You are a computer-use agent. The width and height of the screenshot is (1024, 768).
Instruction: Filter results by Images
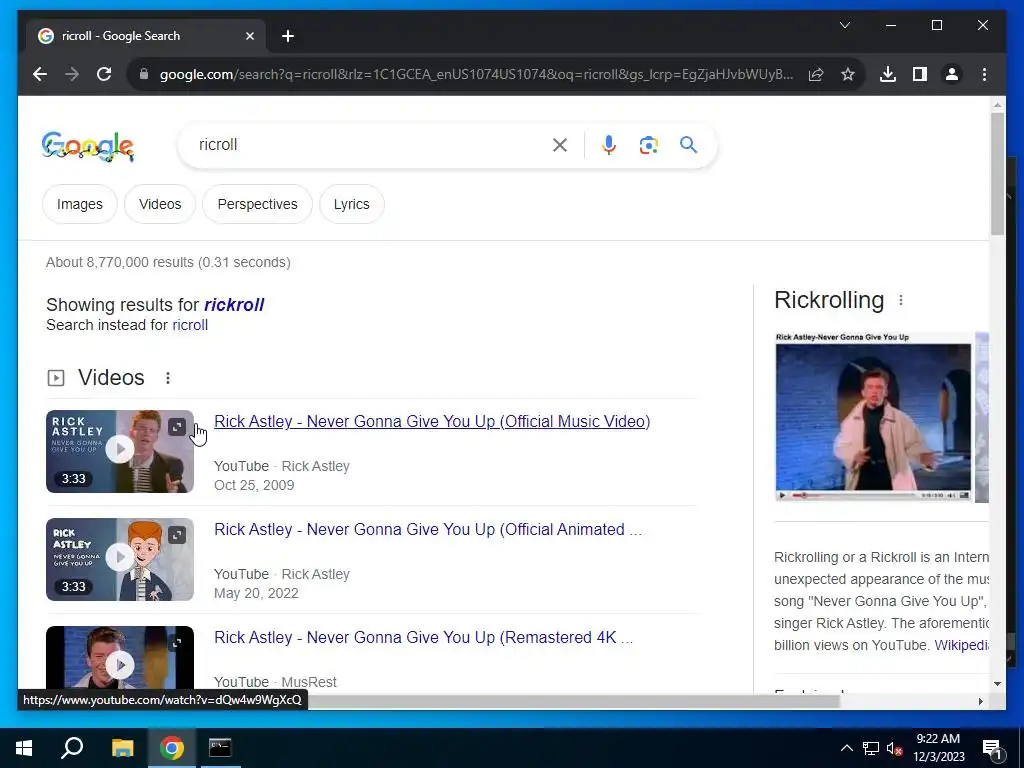80,204
